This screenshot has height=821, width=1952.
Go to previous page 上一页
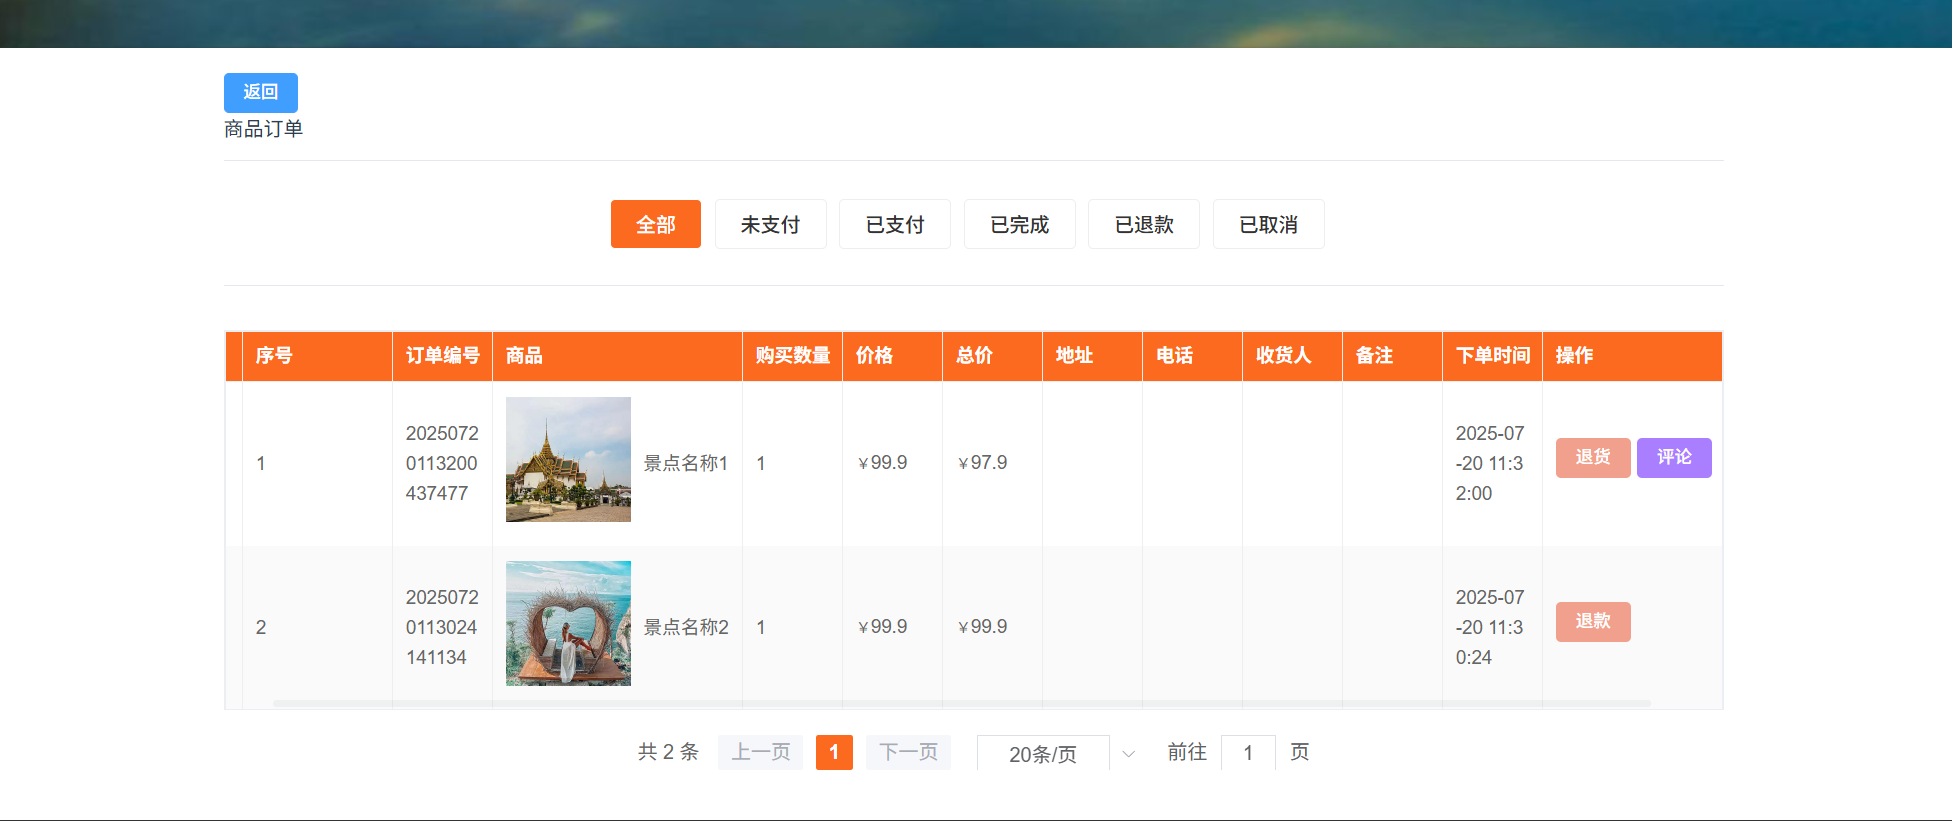pyautogui.click(x=760, y=752)
